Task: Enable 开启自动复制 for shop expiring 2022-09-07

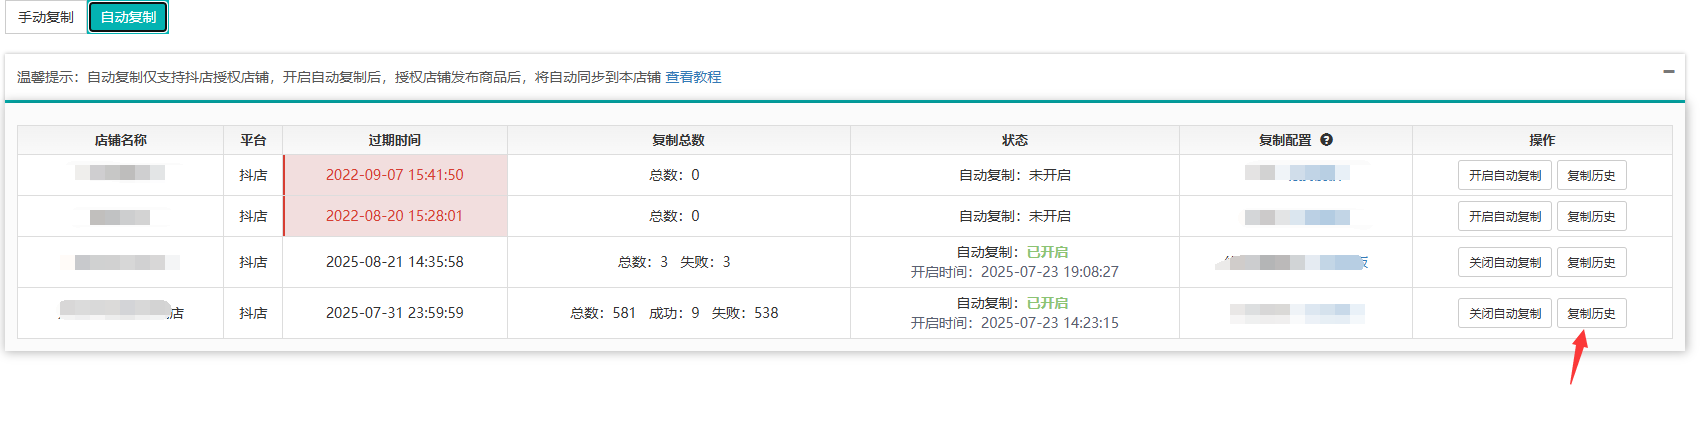Action: coord(1504,175)
